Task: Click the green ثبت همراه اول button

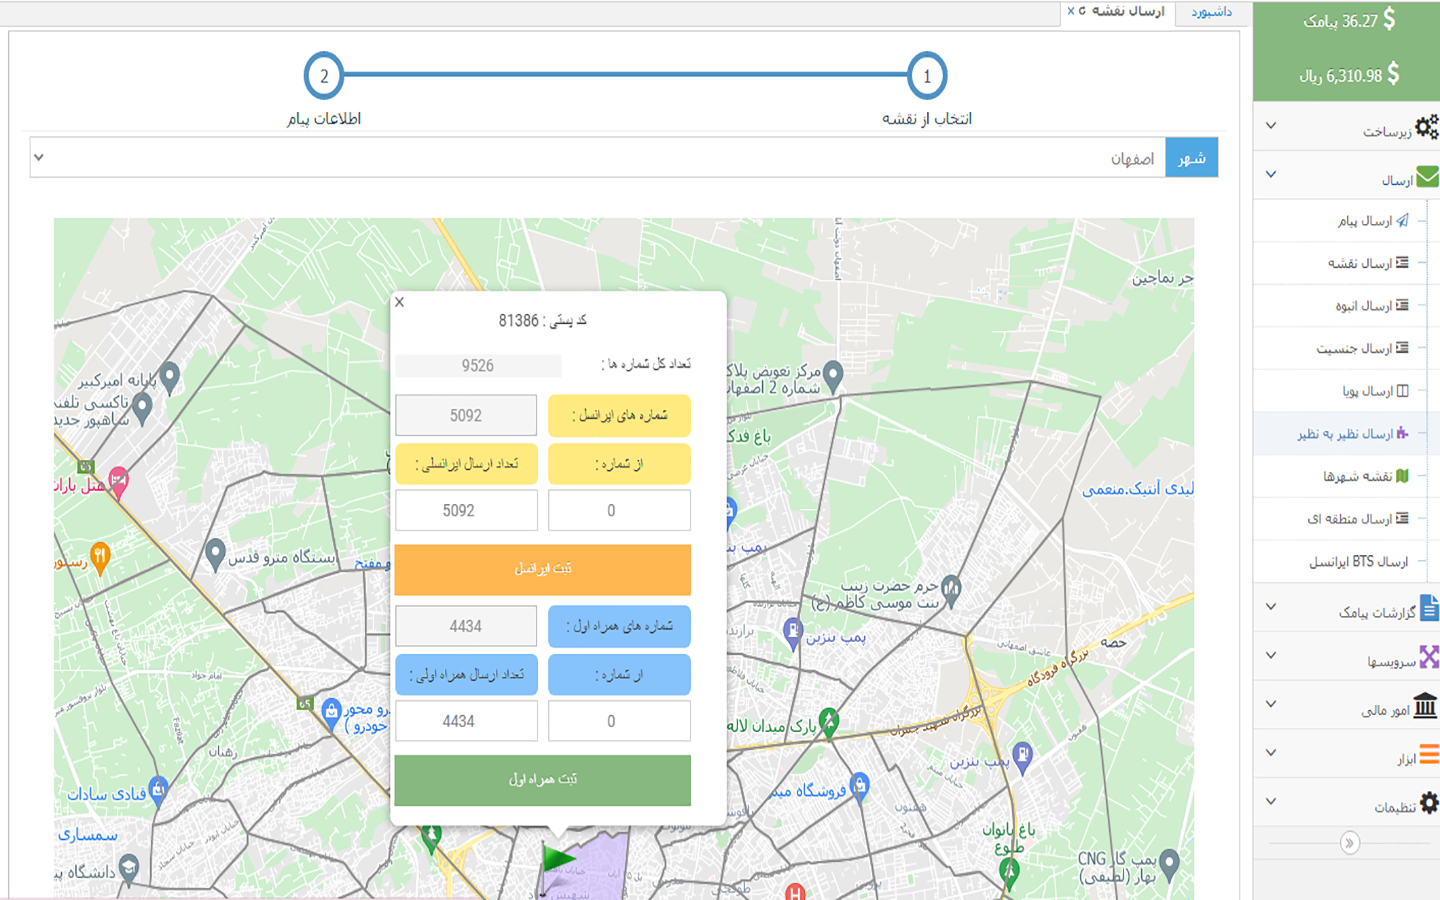Action: coord(543,780)
